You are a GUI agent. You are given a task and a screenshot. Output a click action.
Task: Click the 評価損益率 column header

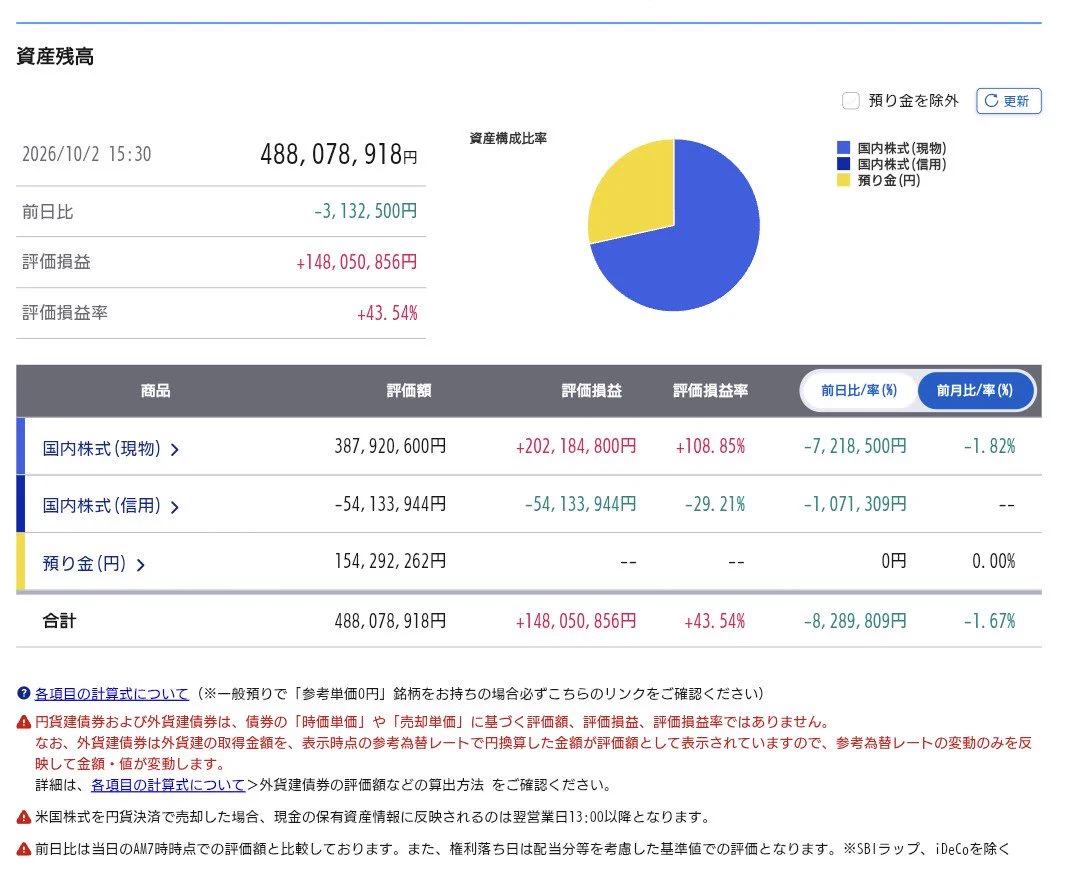710,391
